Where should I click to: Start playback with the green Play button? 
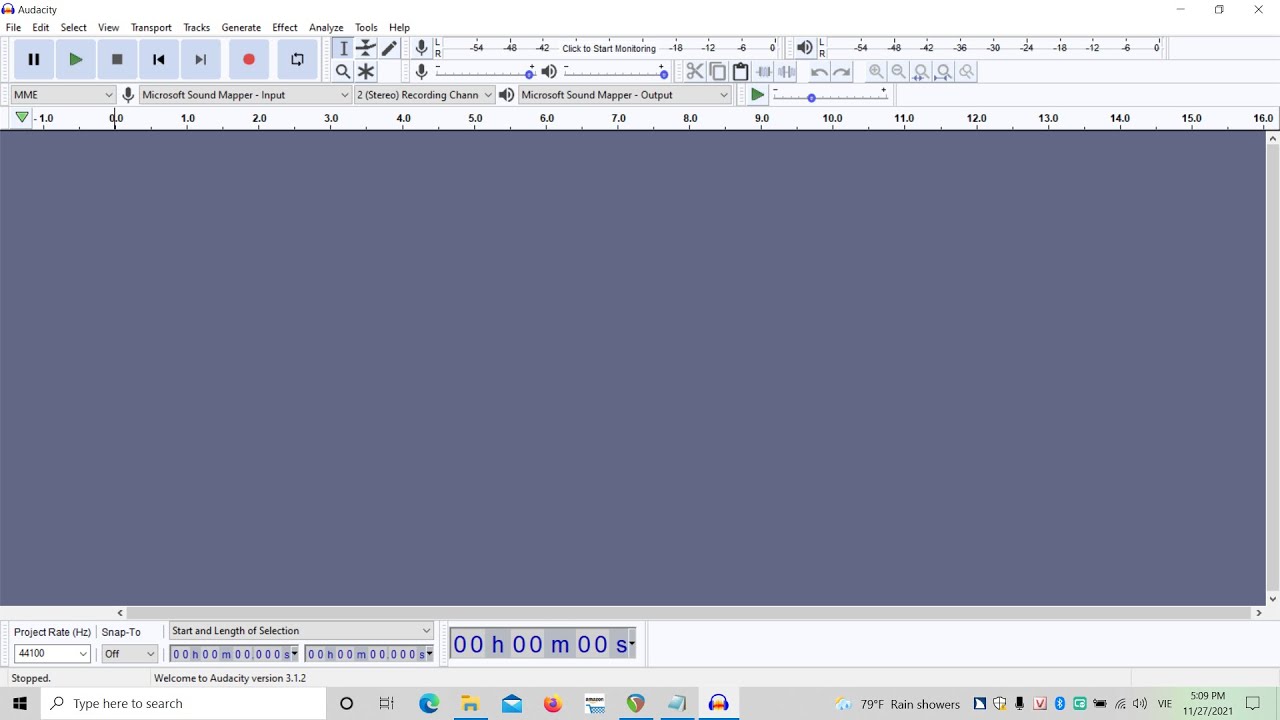[x=75, y=60]
